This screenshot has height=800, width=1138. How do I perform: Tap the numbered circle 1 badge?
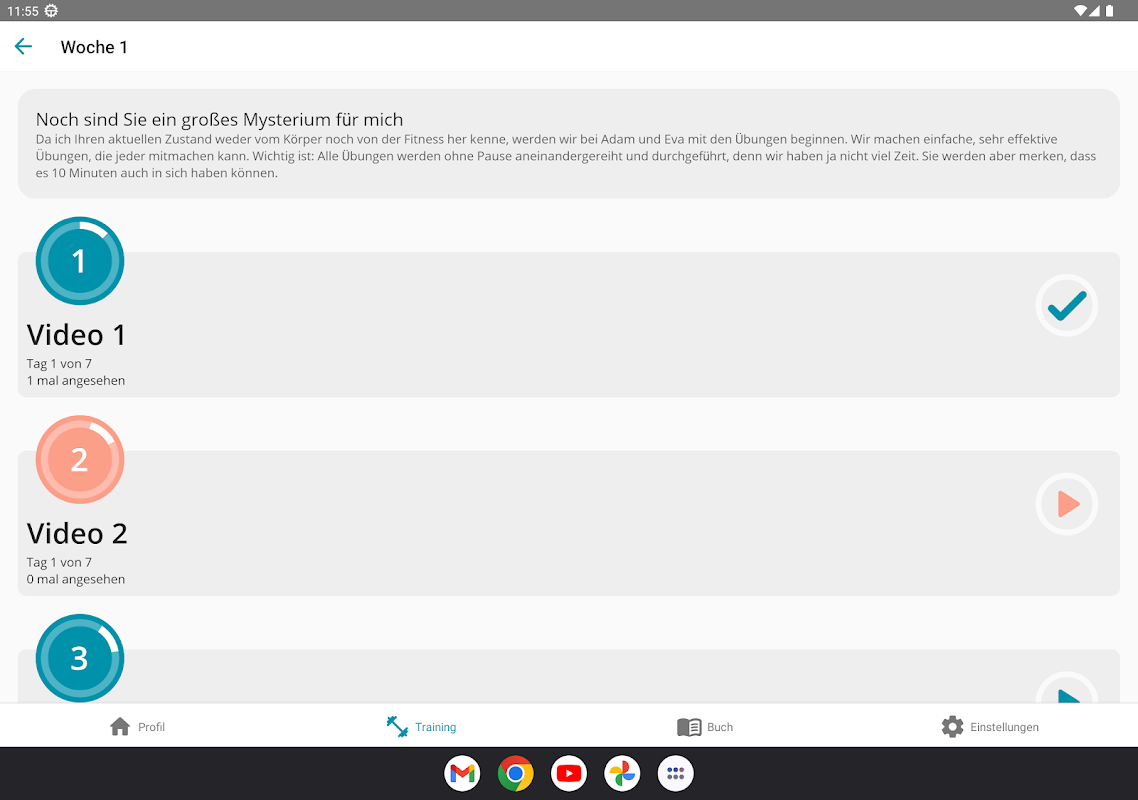[80, 261]
